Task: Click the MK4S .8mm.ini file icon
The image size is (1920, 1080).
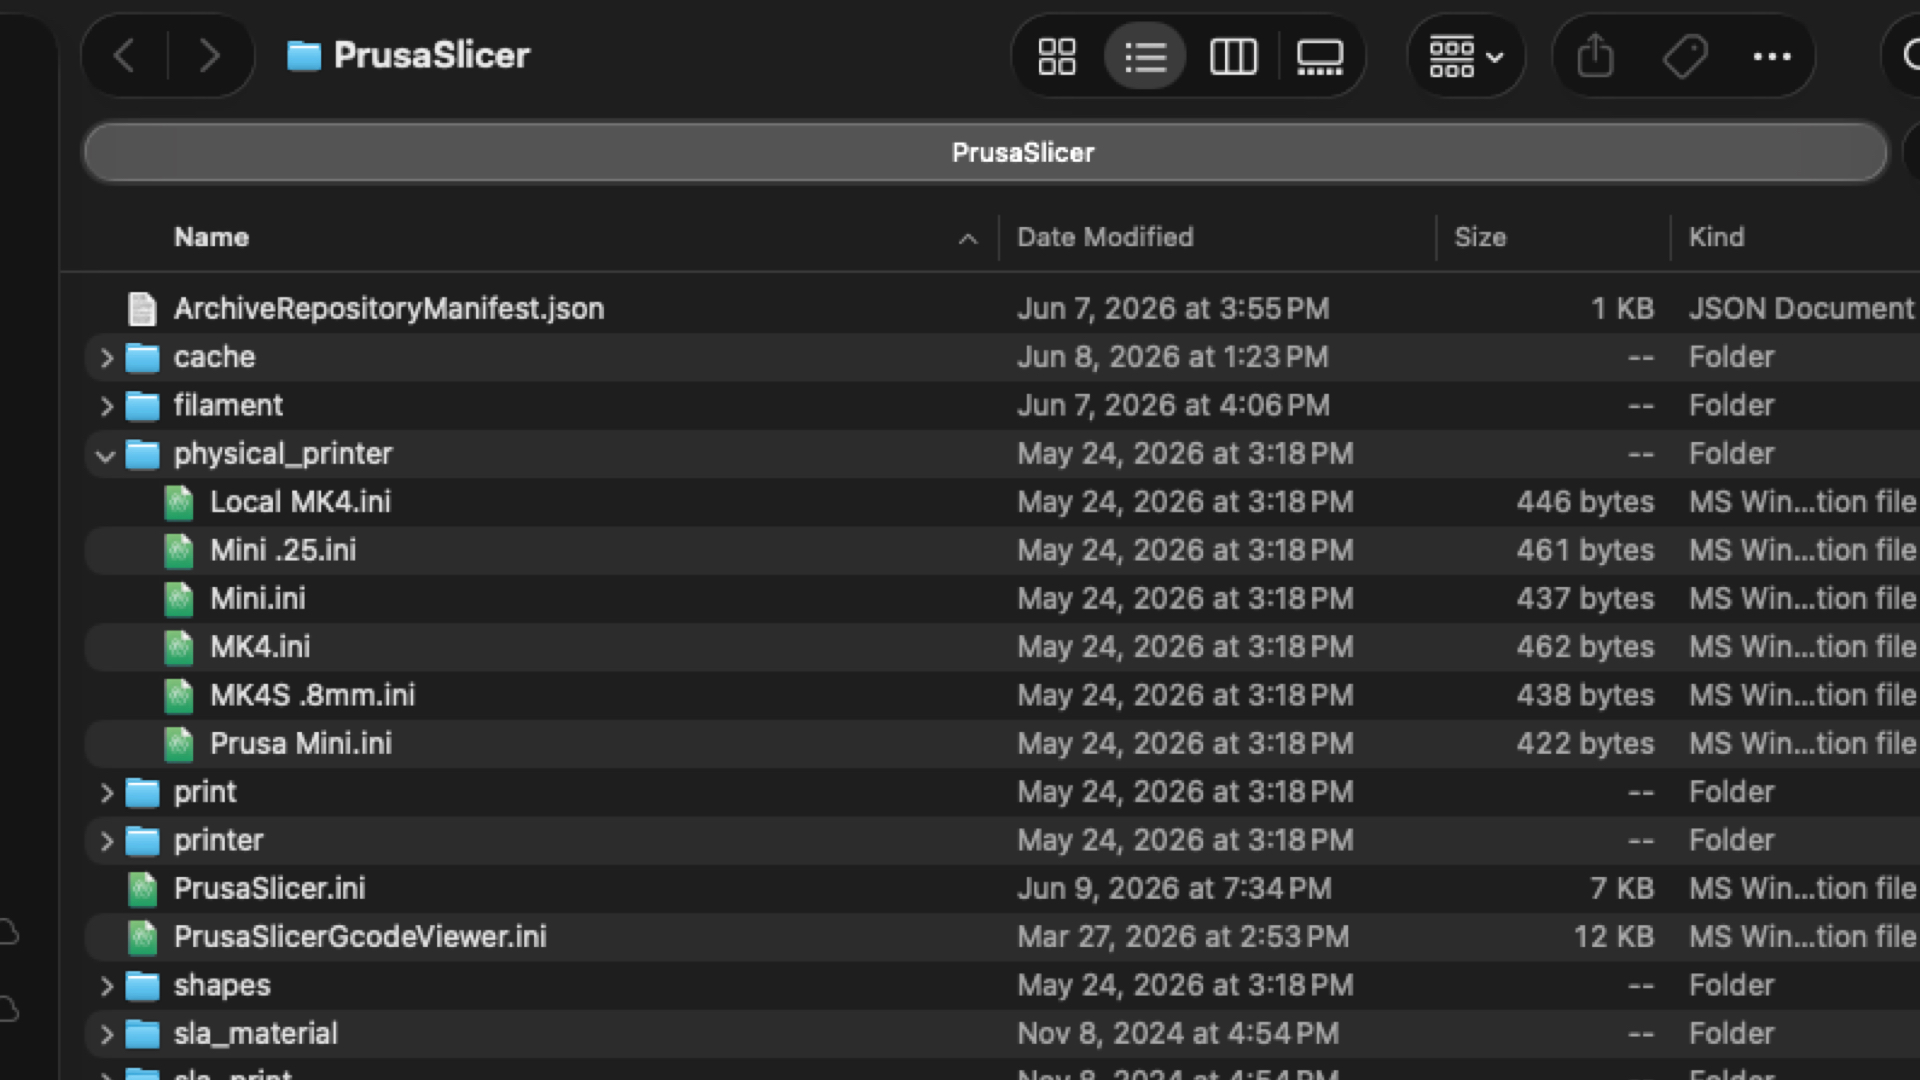Action: tap(179, 695)
